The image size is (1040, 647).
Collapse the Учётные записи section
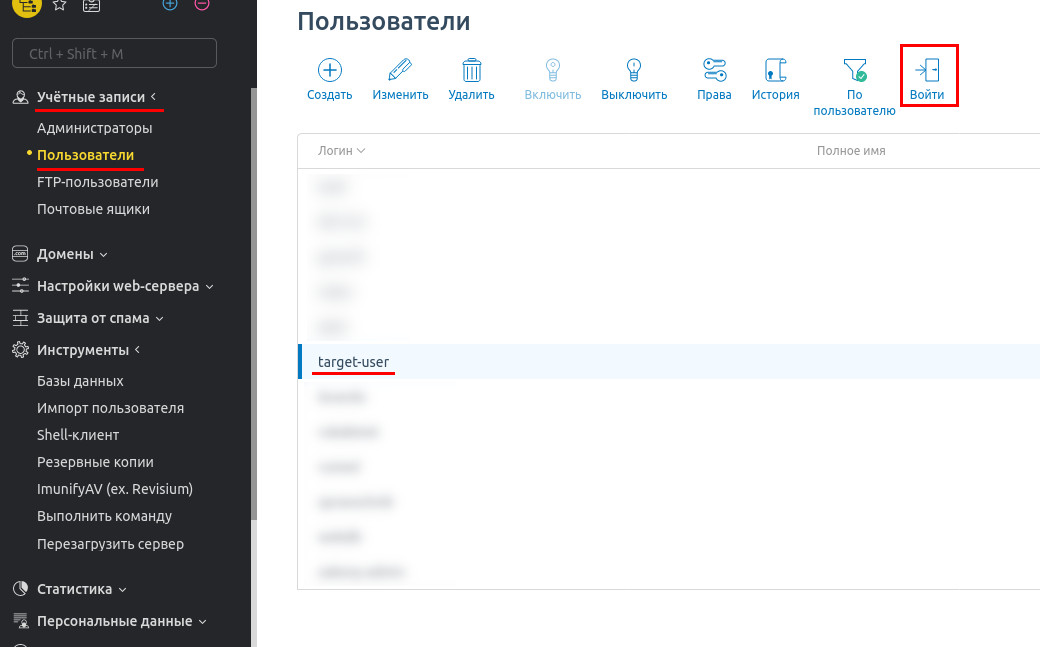(92, 97)
